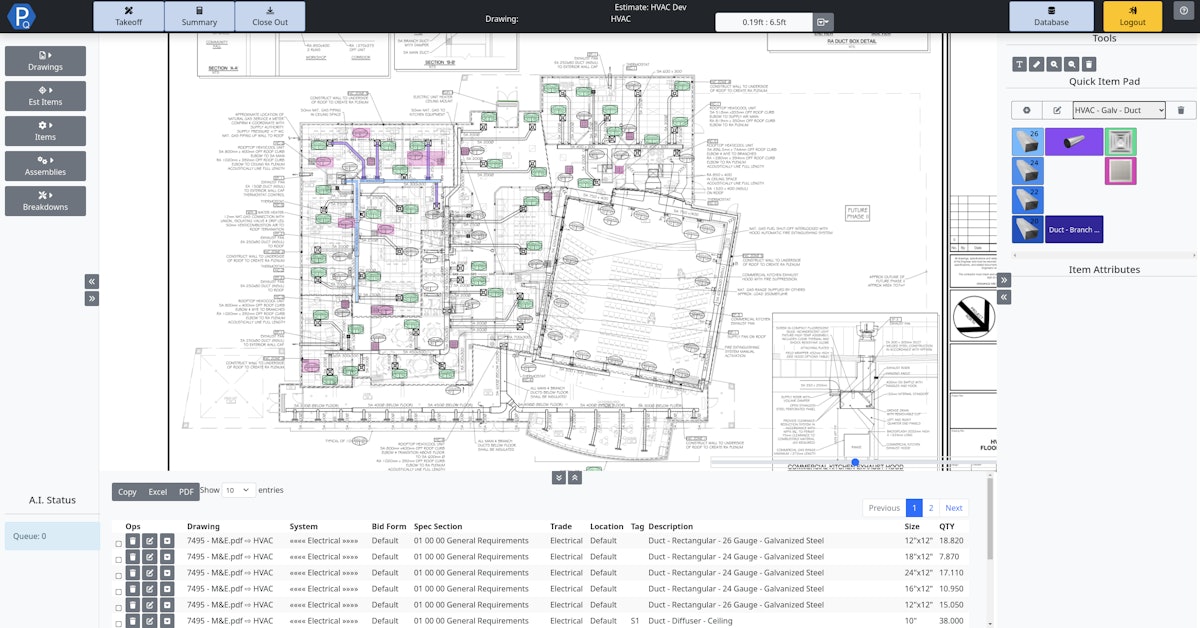Click the delete icon beside the Quick Item dropdown
The width and height of the screenshot is (1200, 628).
[1181, 110]
